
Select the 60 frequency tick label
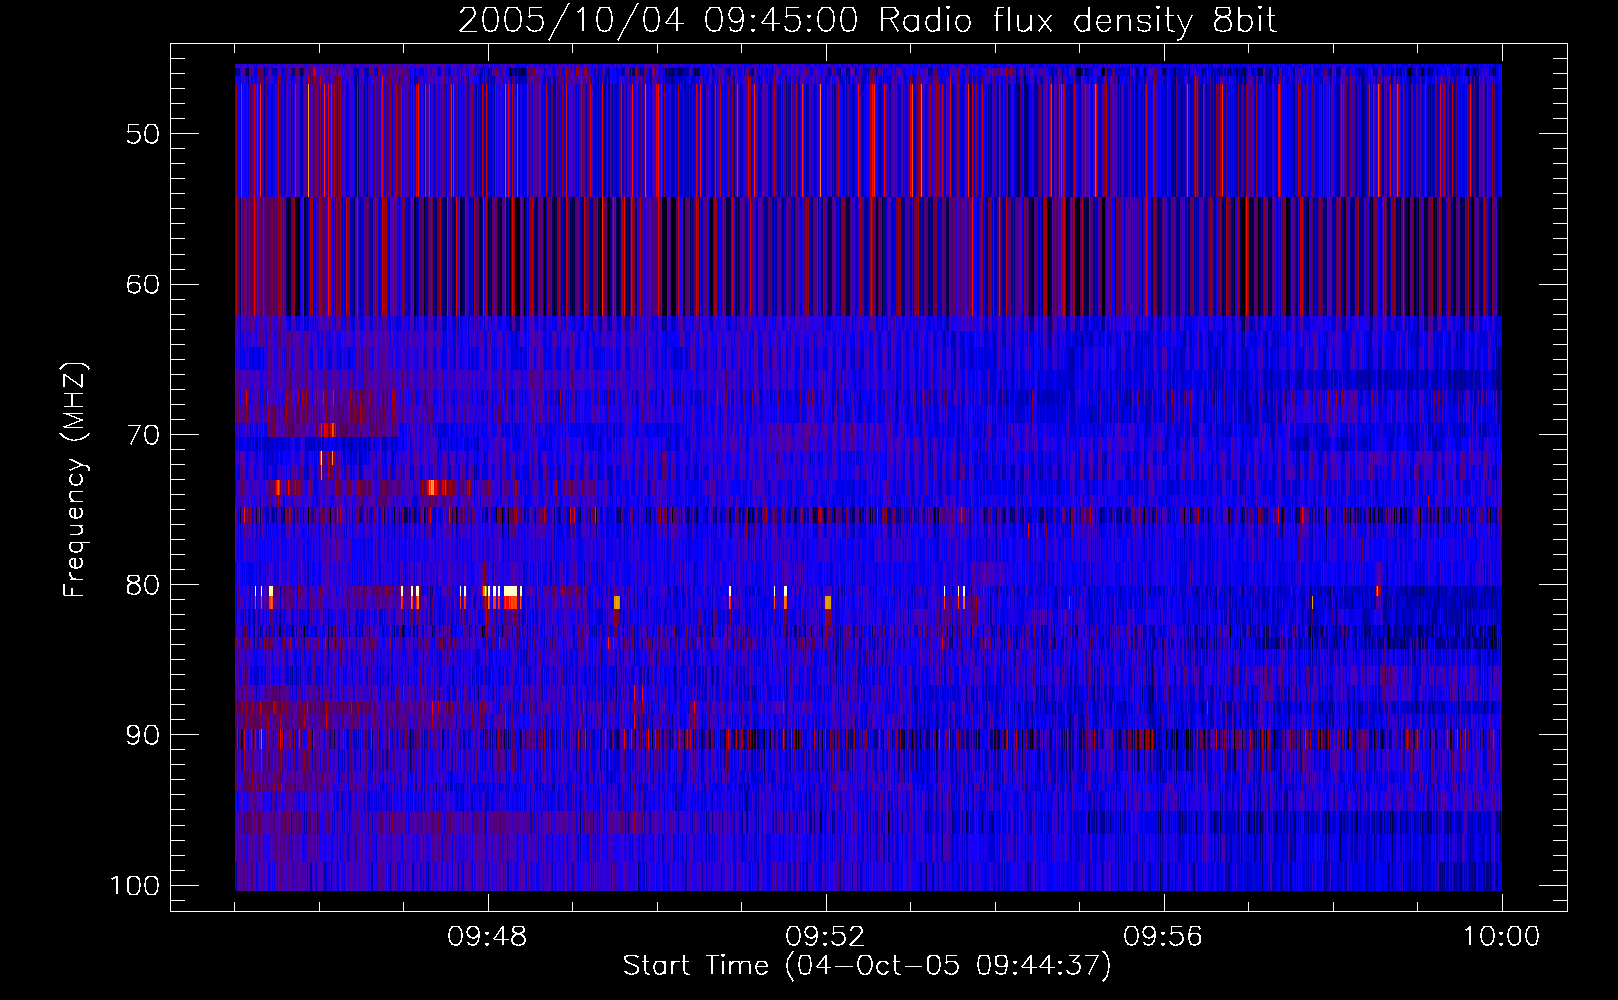tap(143, 284)
